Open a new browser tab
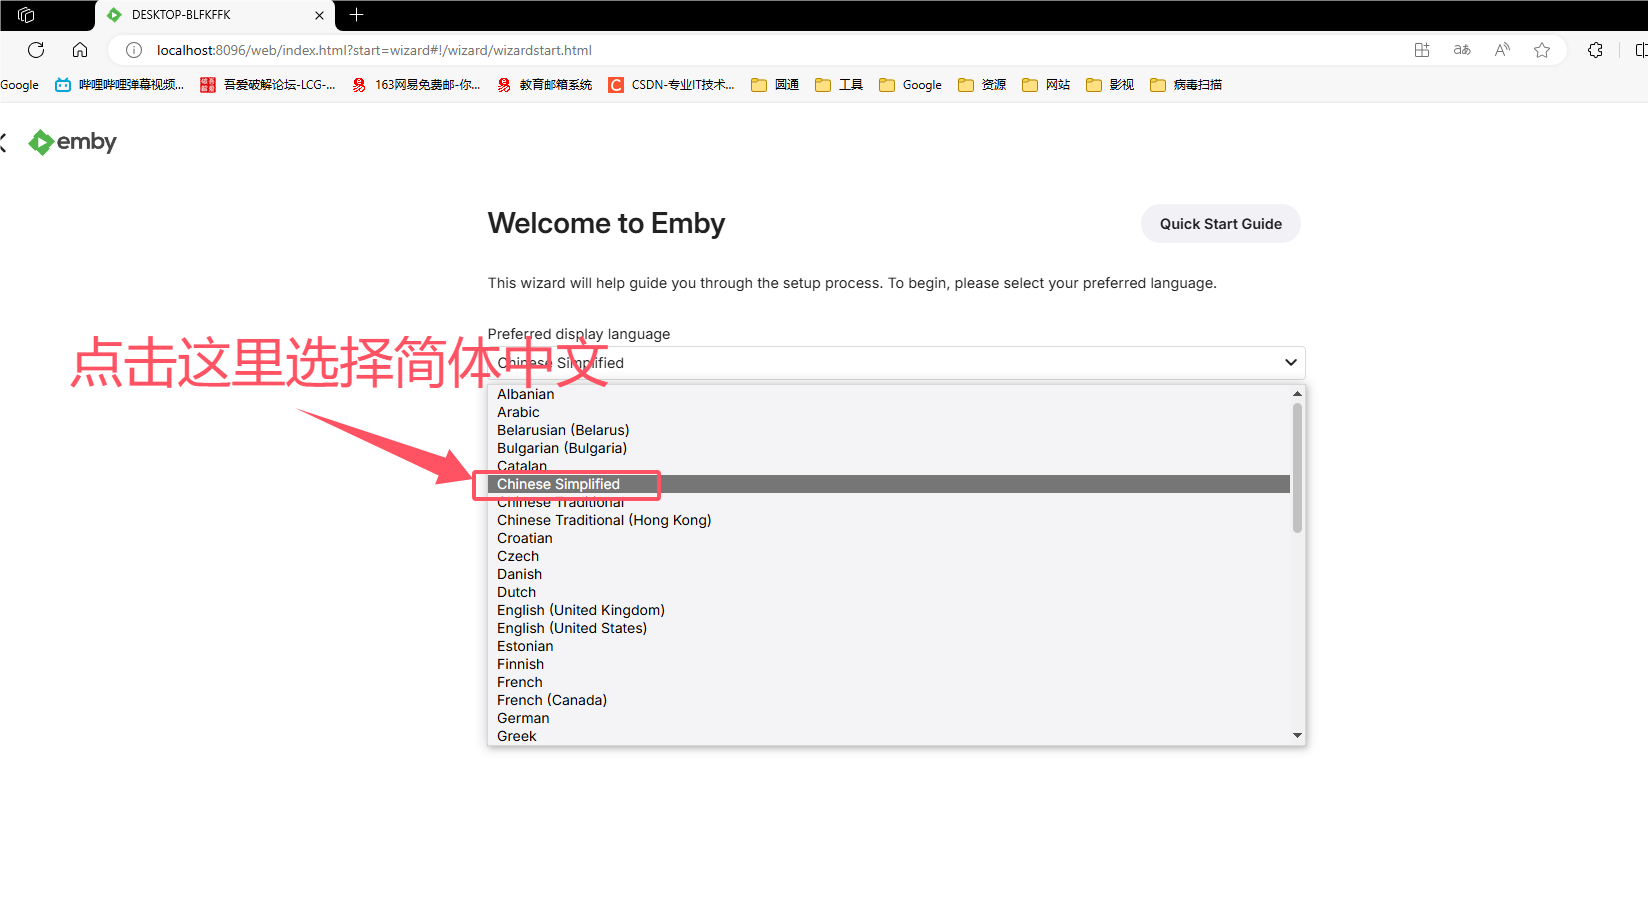 coord(356,15)
